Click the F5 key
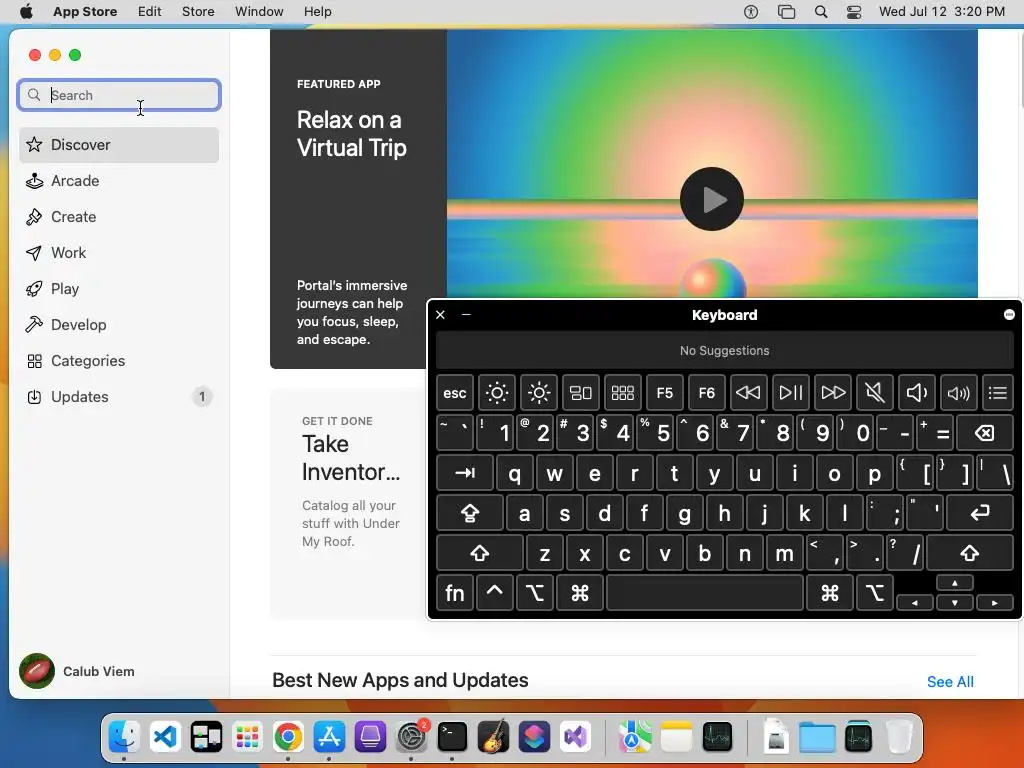Image resolution: width=1024 pixels, height=768 pixels. 665,392
